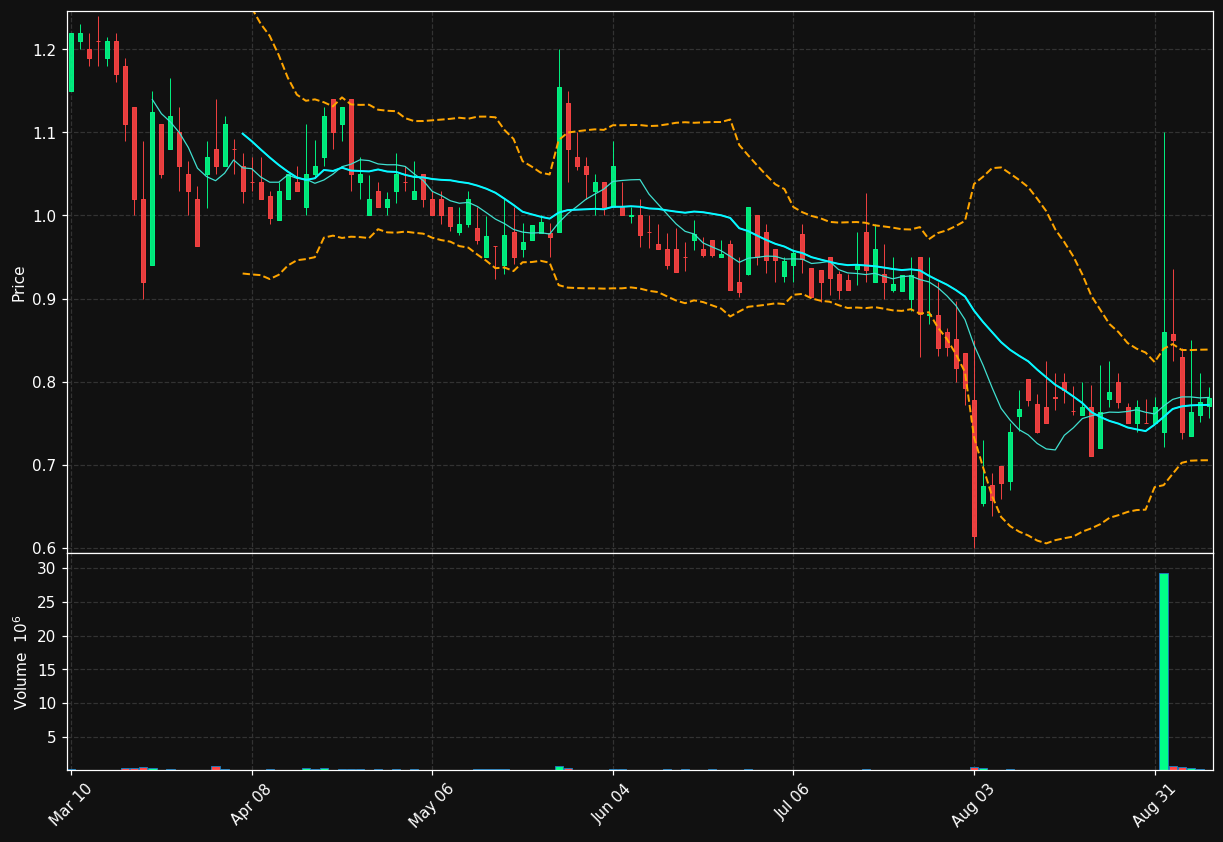Click the 'Jul 06' date label
The height and width of the screenshot is (842, 1223).
[793, 804]
